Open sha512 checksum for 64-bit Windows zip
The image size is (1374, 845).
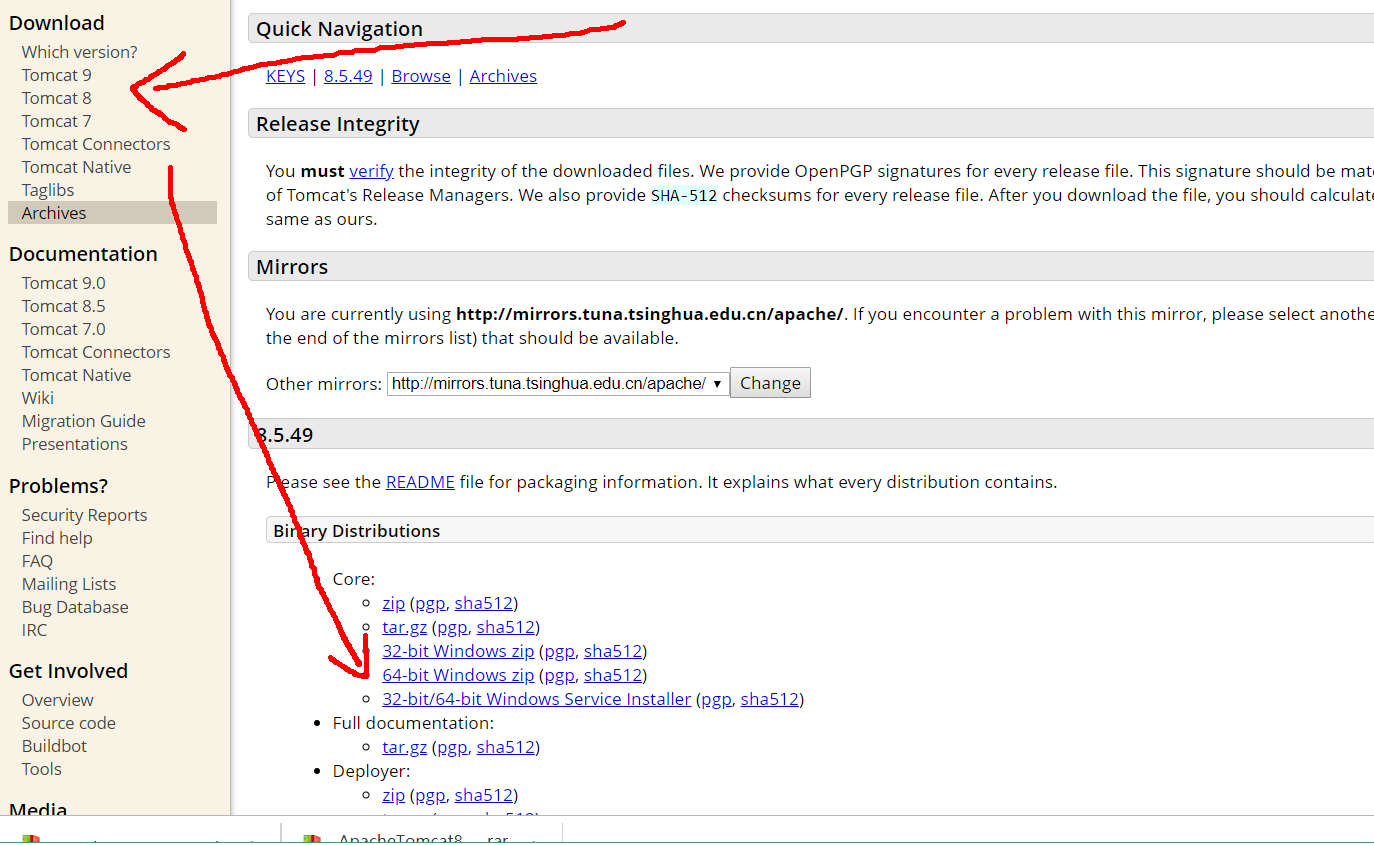click(x=613, y=675)
